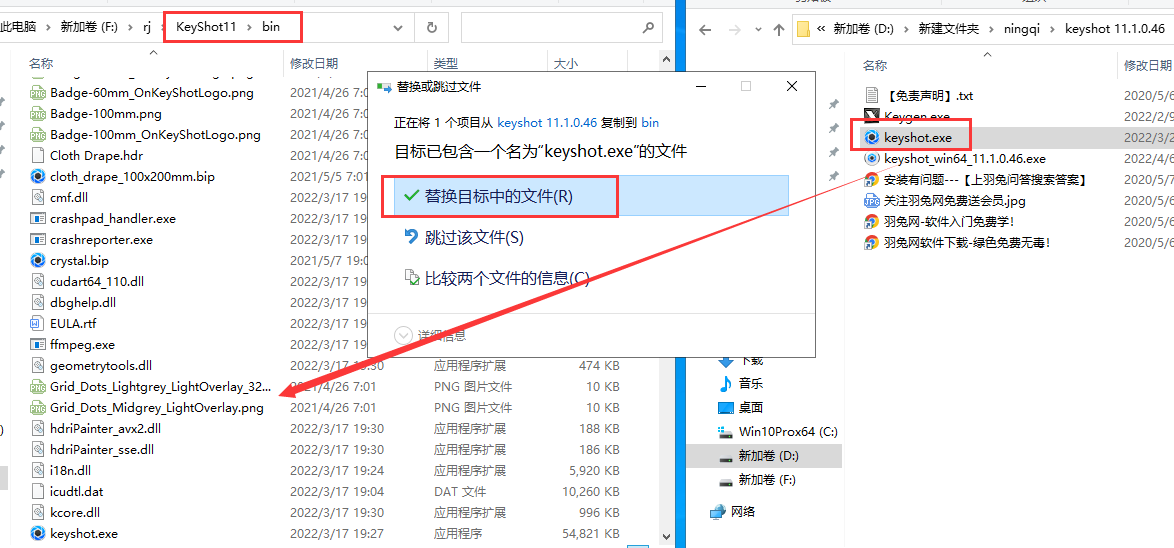The image size is (1174, 548).
Task: Select 安装有问题 shortcut icon
Action: (872, 179)
